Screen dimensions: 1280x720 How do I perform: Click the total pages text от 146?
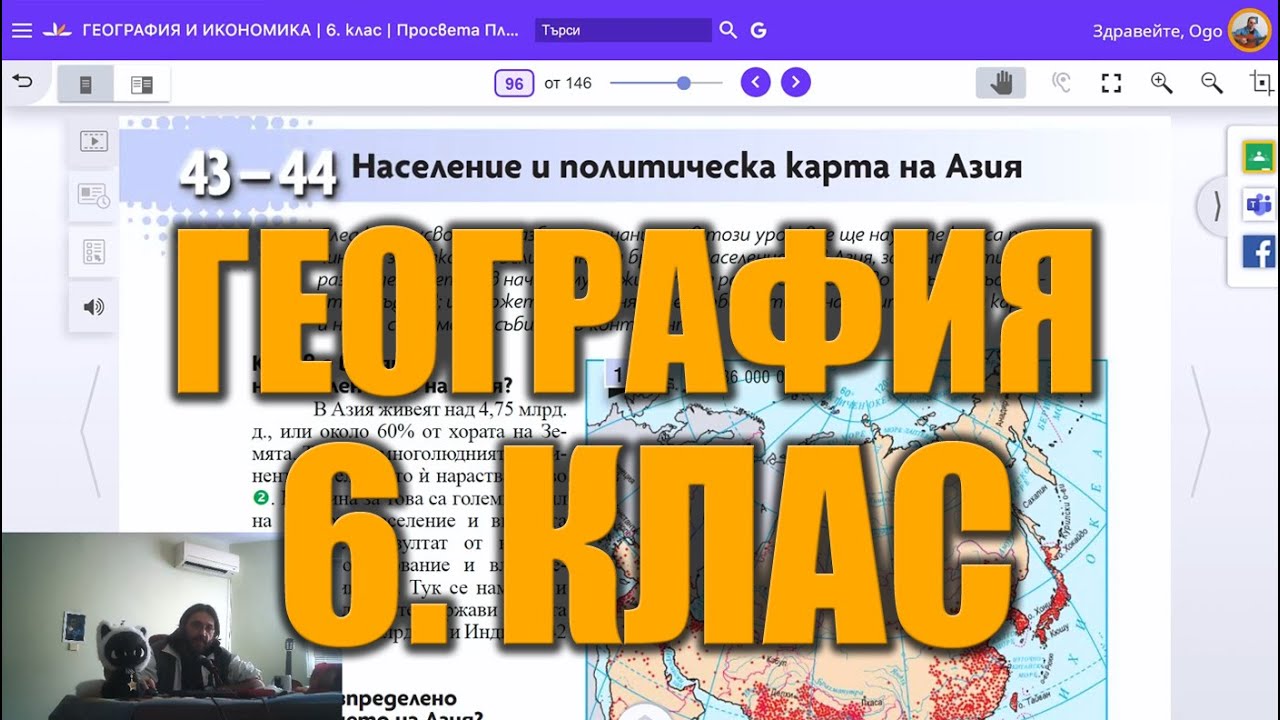point(568,83)
